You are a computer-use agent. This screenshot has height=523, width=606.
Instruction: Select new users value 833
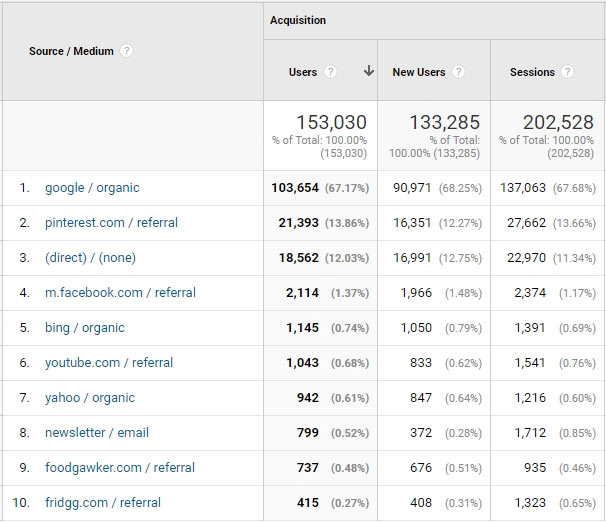[421, 363]
